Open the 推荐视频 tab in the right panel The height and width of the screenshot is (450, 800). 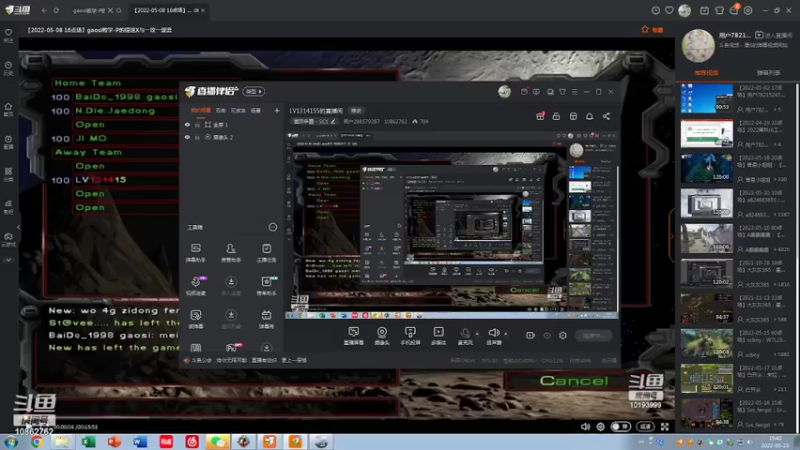point(706,73)
